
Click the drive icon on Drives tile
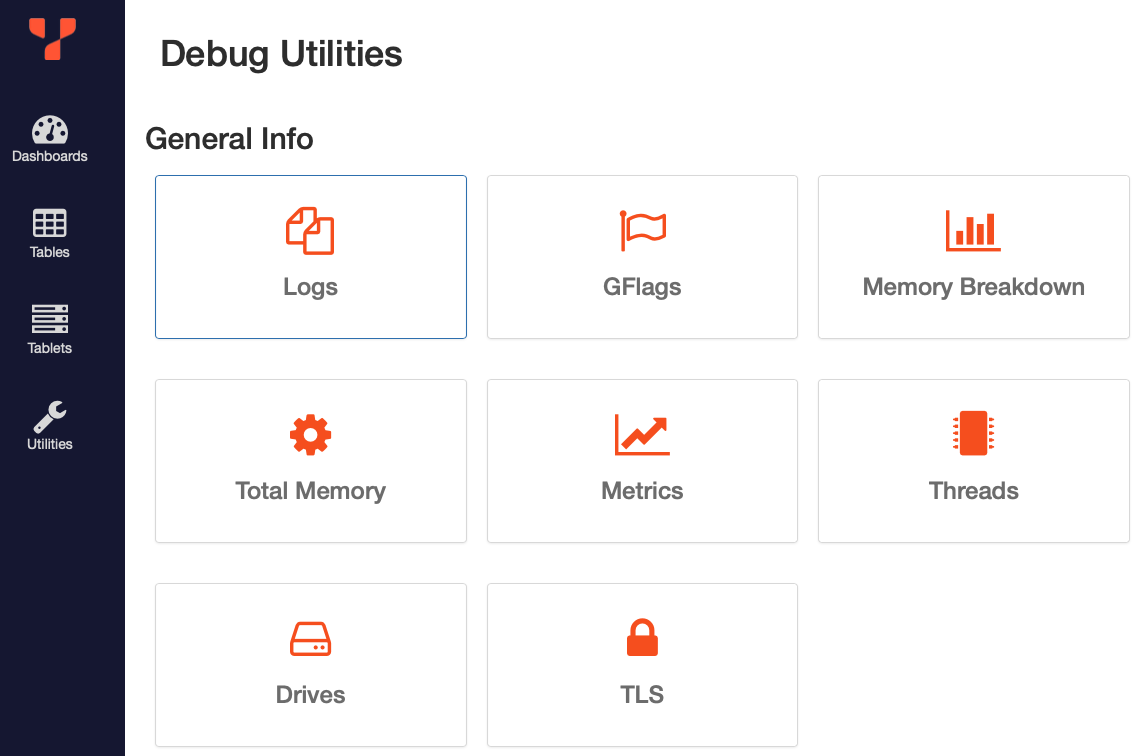coord(310,638)
